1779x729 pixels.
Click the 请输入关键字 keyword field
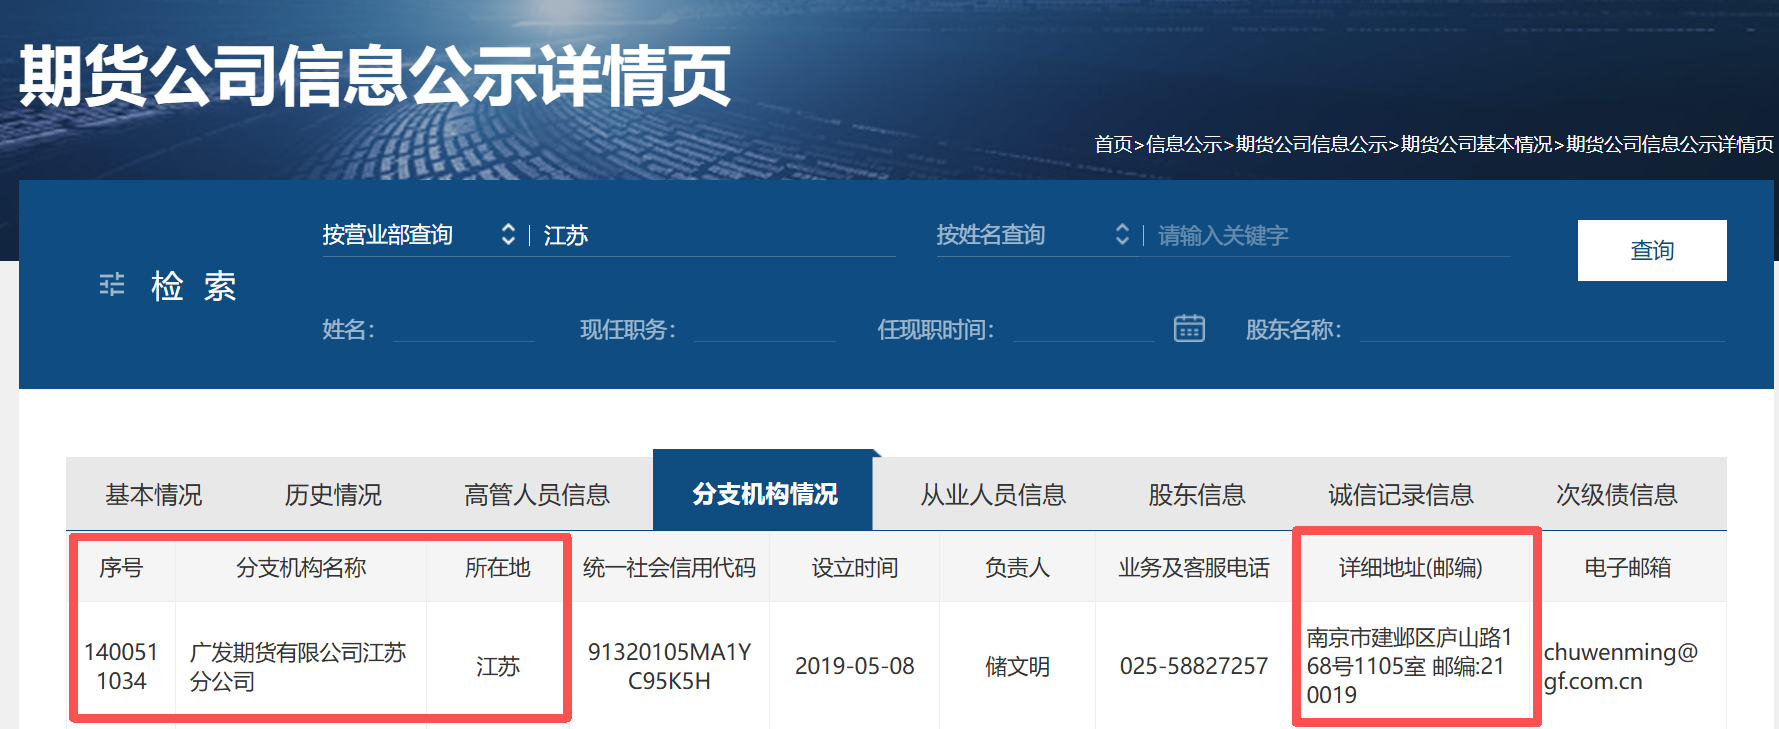click(1333, 235)
